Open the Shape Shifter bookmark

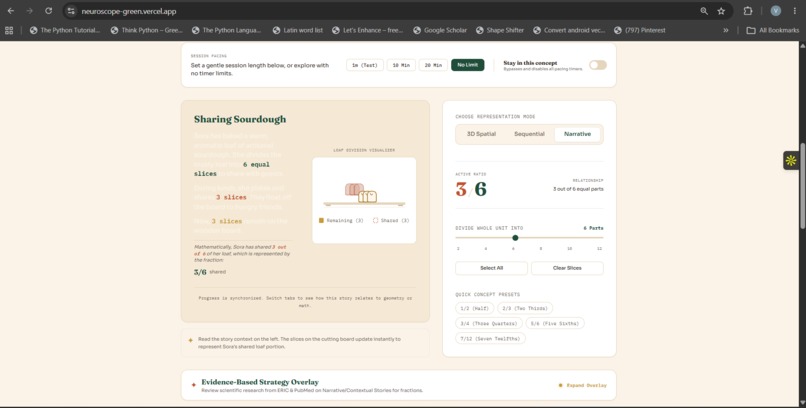pyautogui.click(x=500, y=30)
